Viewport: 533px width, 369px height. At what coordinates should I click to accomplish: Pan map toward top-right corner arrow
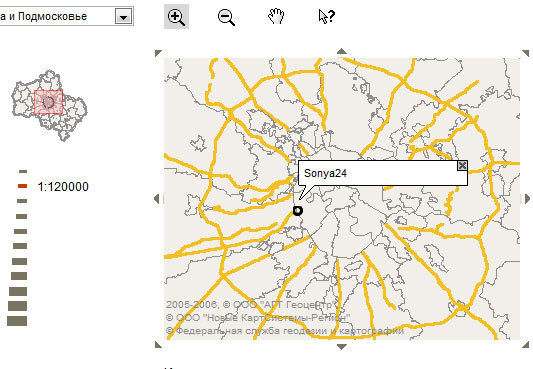click(526, 53)
